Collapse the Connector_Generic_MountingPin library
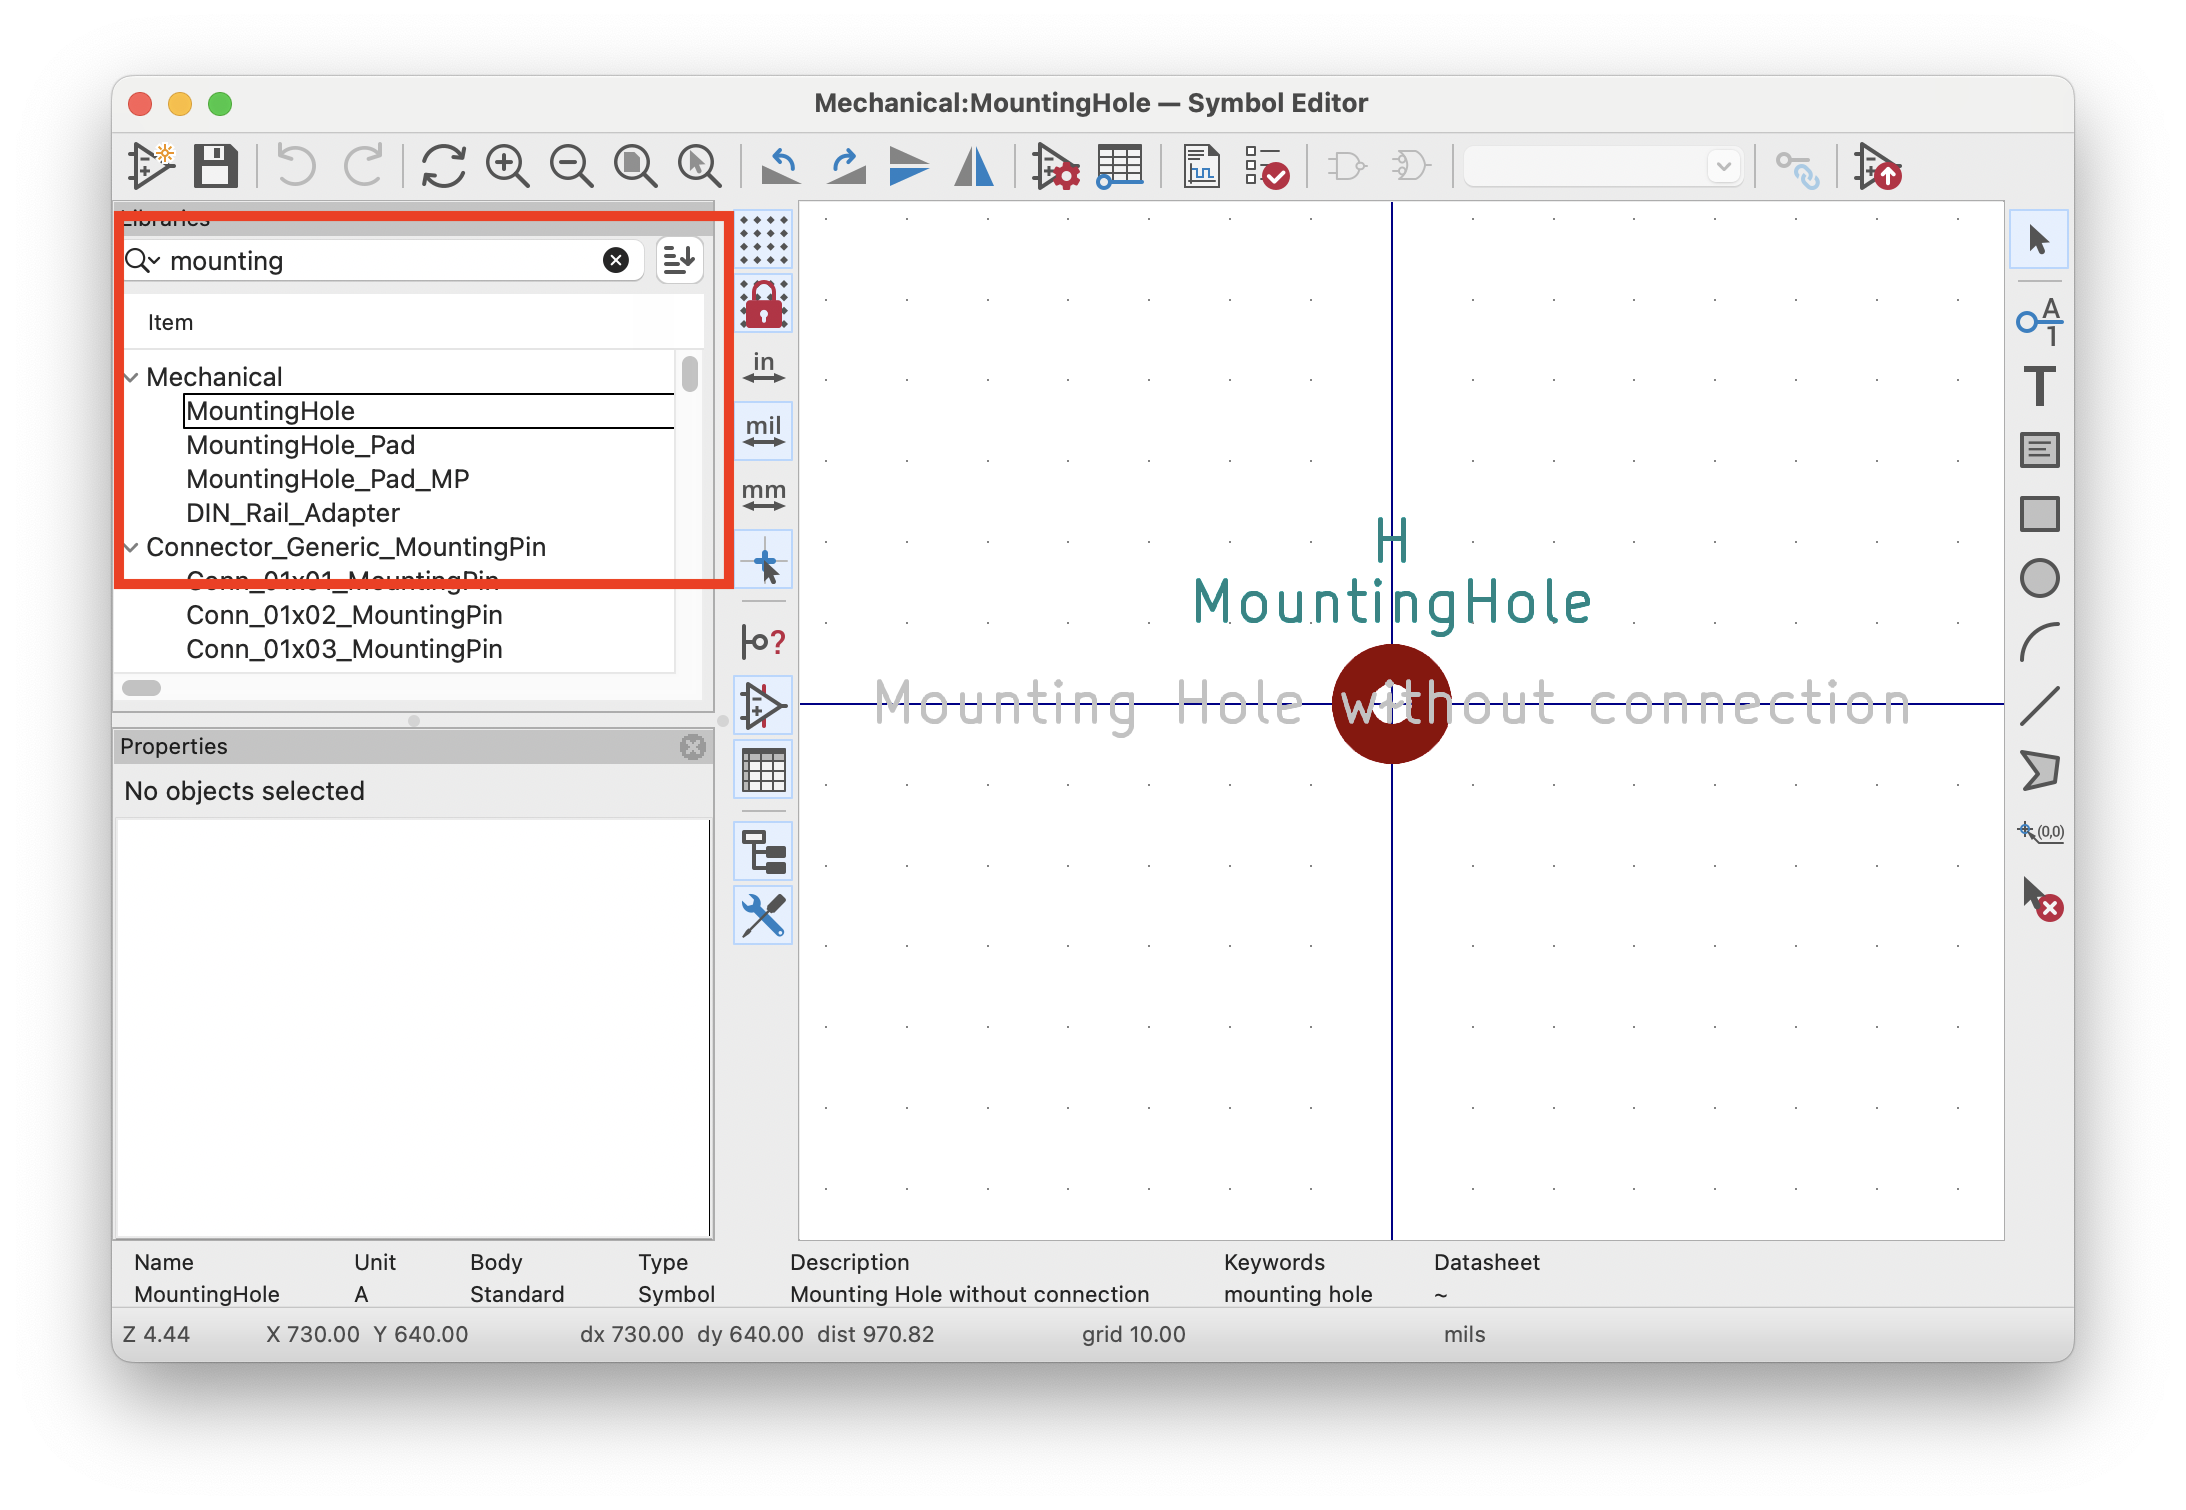Image resolution: width=2186 pixels, height=1510 pixels. pyautogui.click(x=131, y=547)
